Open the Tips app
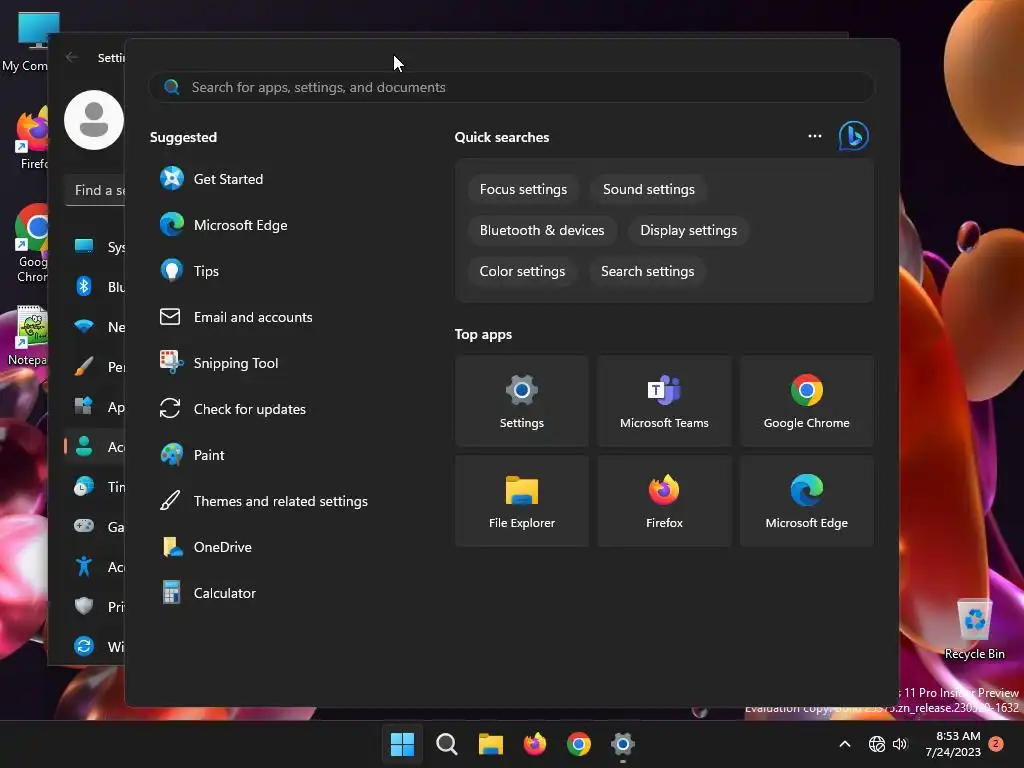 click(x=189, y=271)
